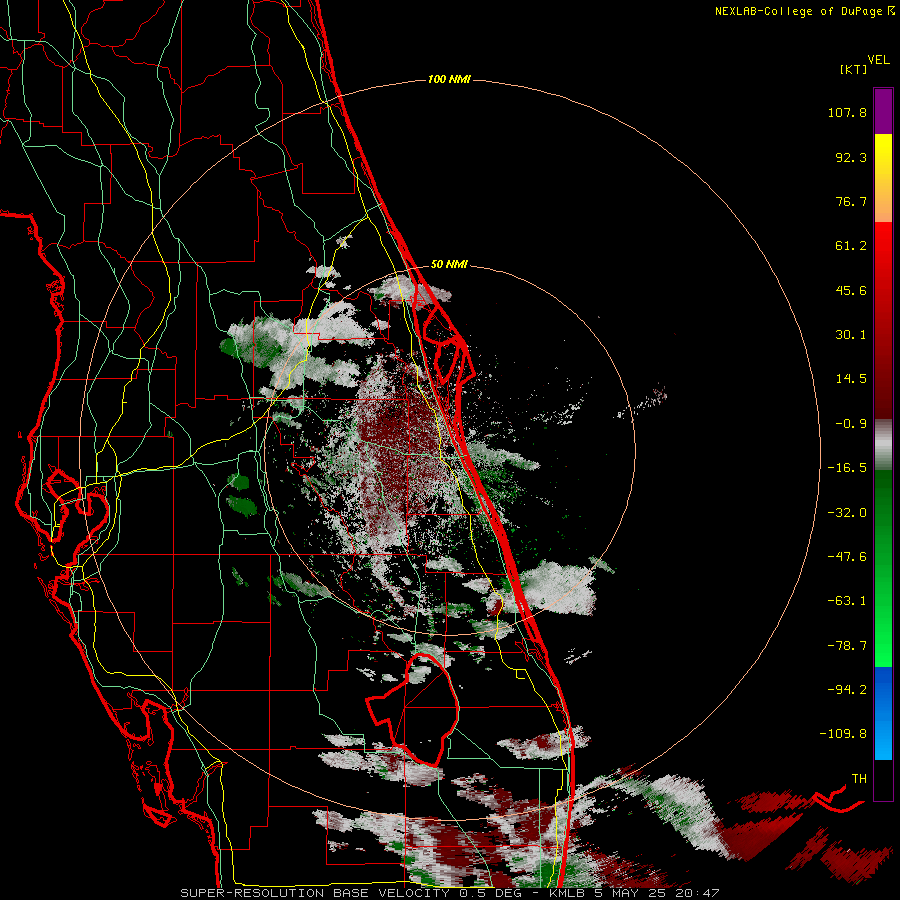Click the yellow-orange segment of color bar
This screenshot has width=900, height=900.
click(x=883, y=178)
